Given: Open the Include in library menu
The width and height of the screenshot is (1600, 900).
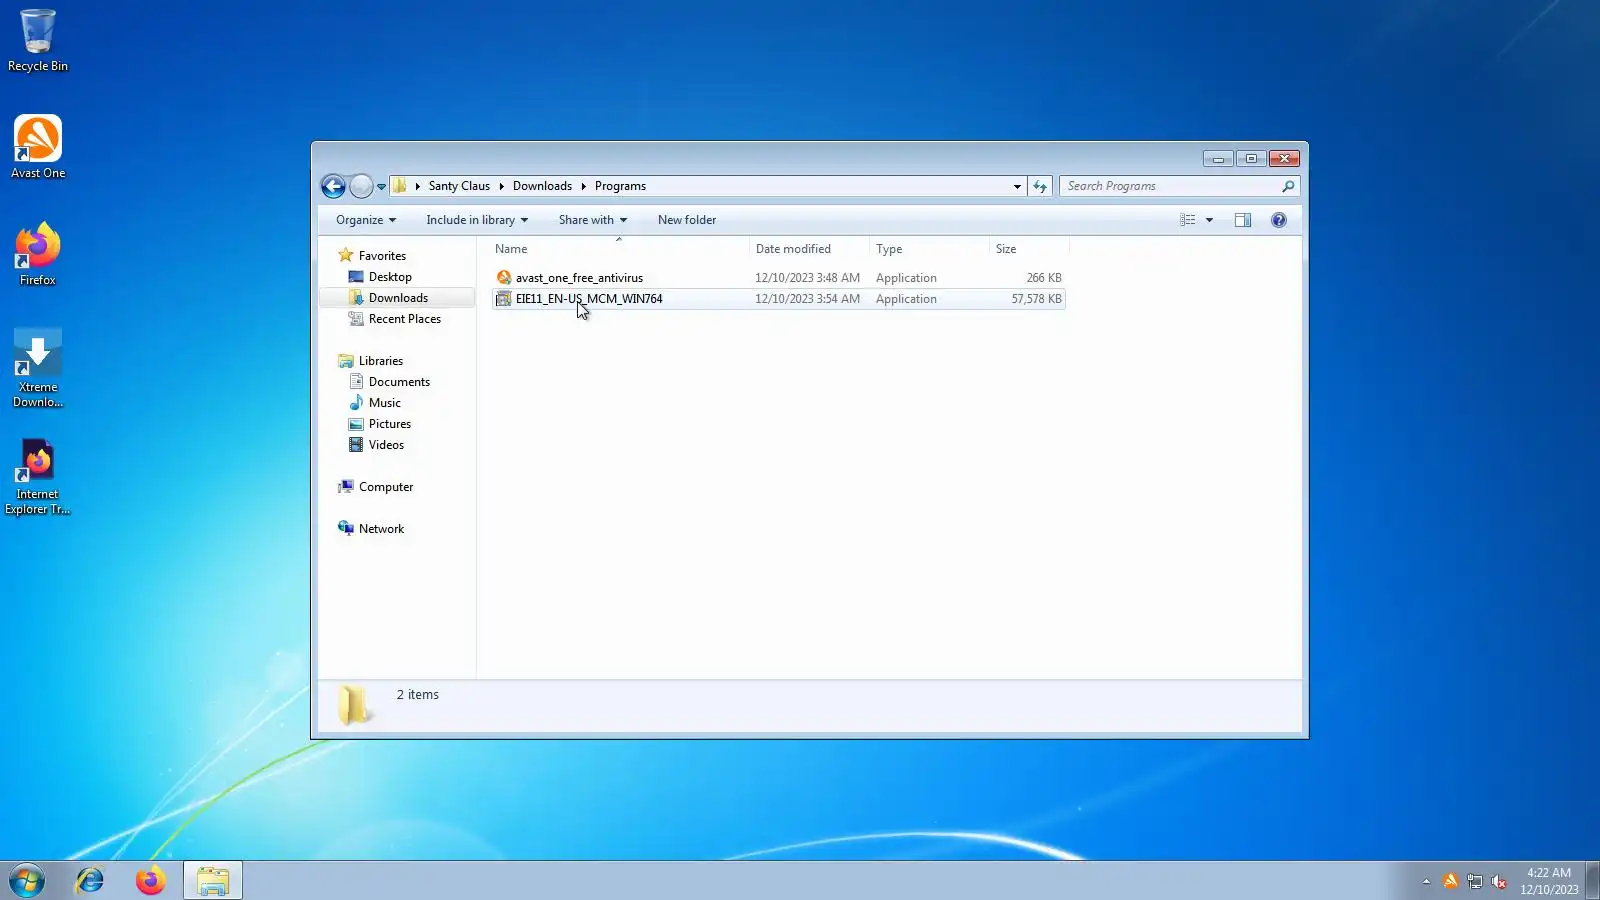Looking at the screenshot, I should coord(477,220).
